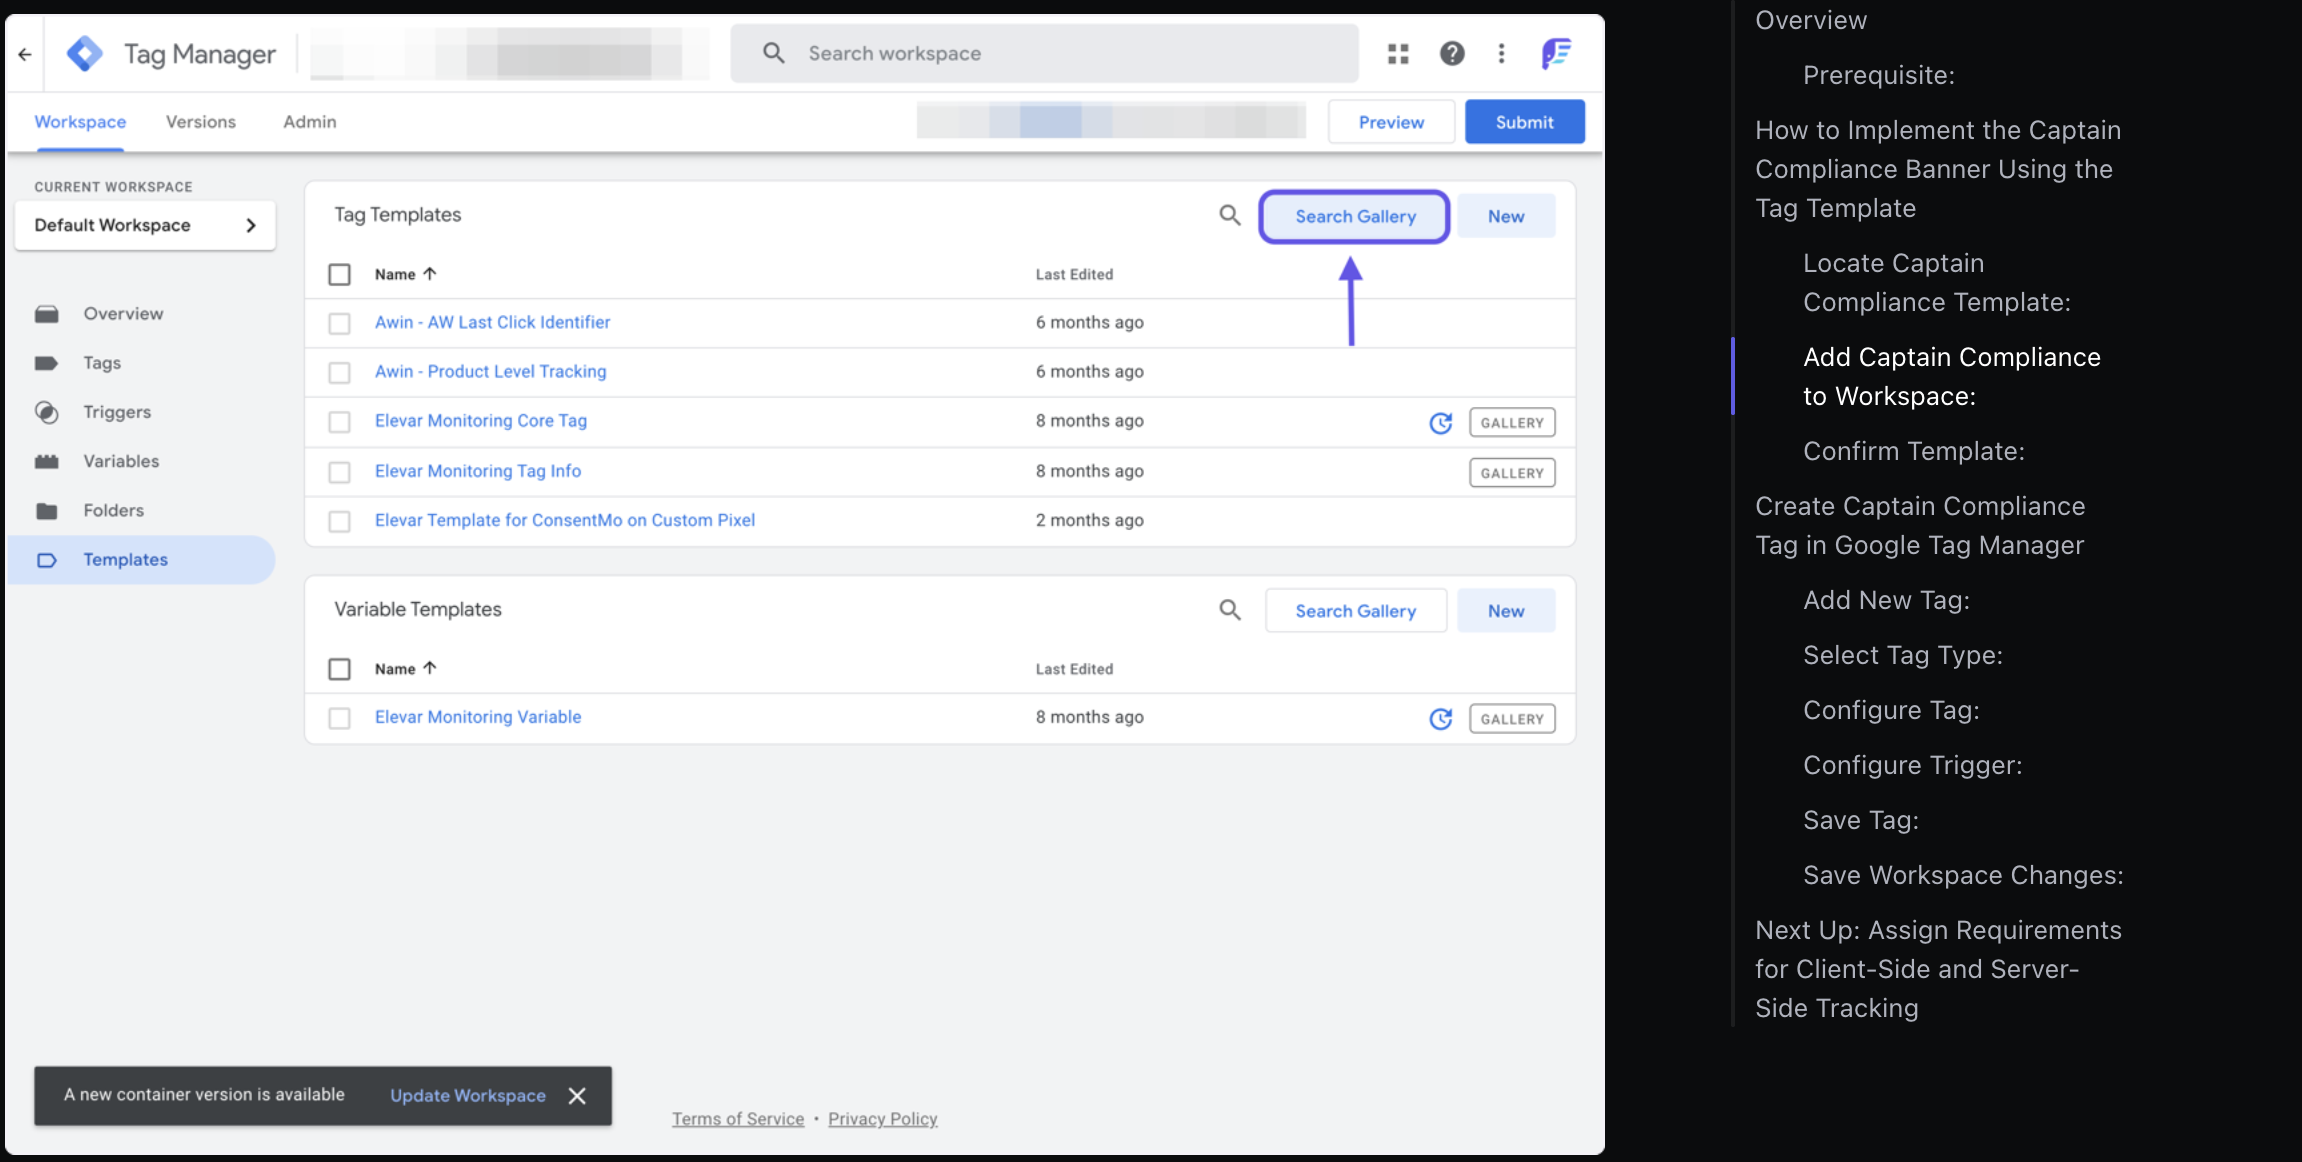Screen dimensions: 2302x1162
Task: Open Overview in the sidebar
Action: [142, 314]
